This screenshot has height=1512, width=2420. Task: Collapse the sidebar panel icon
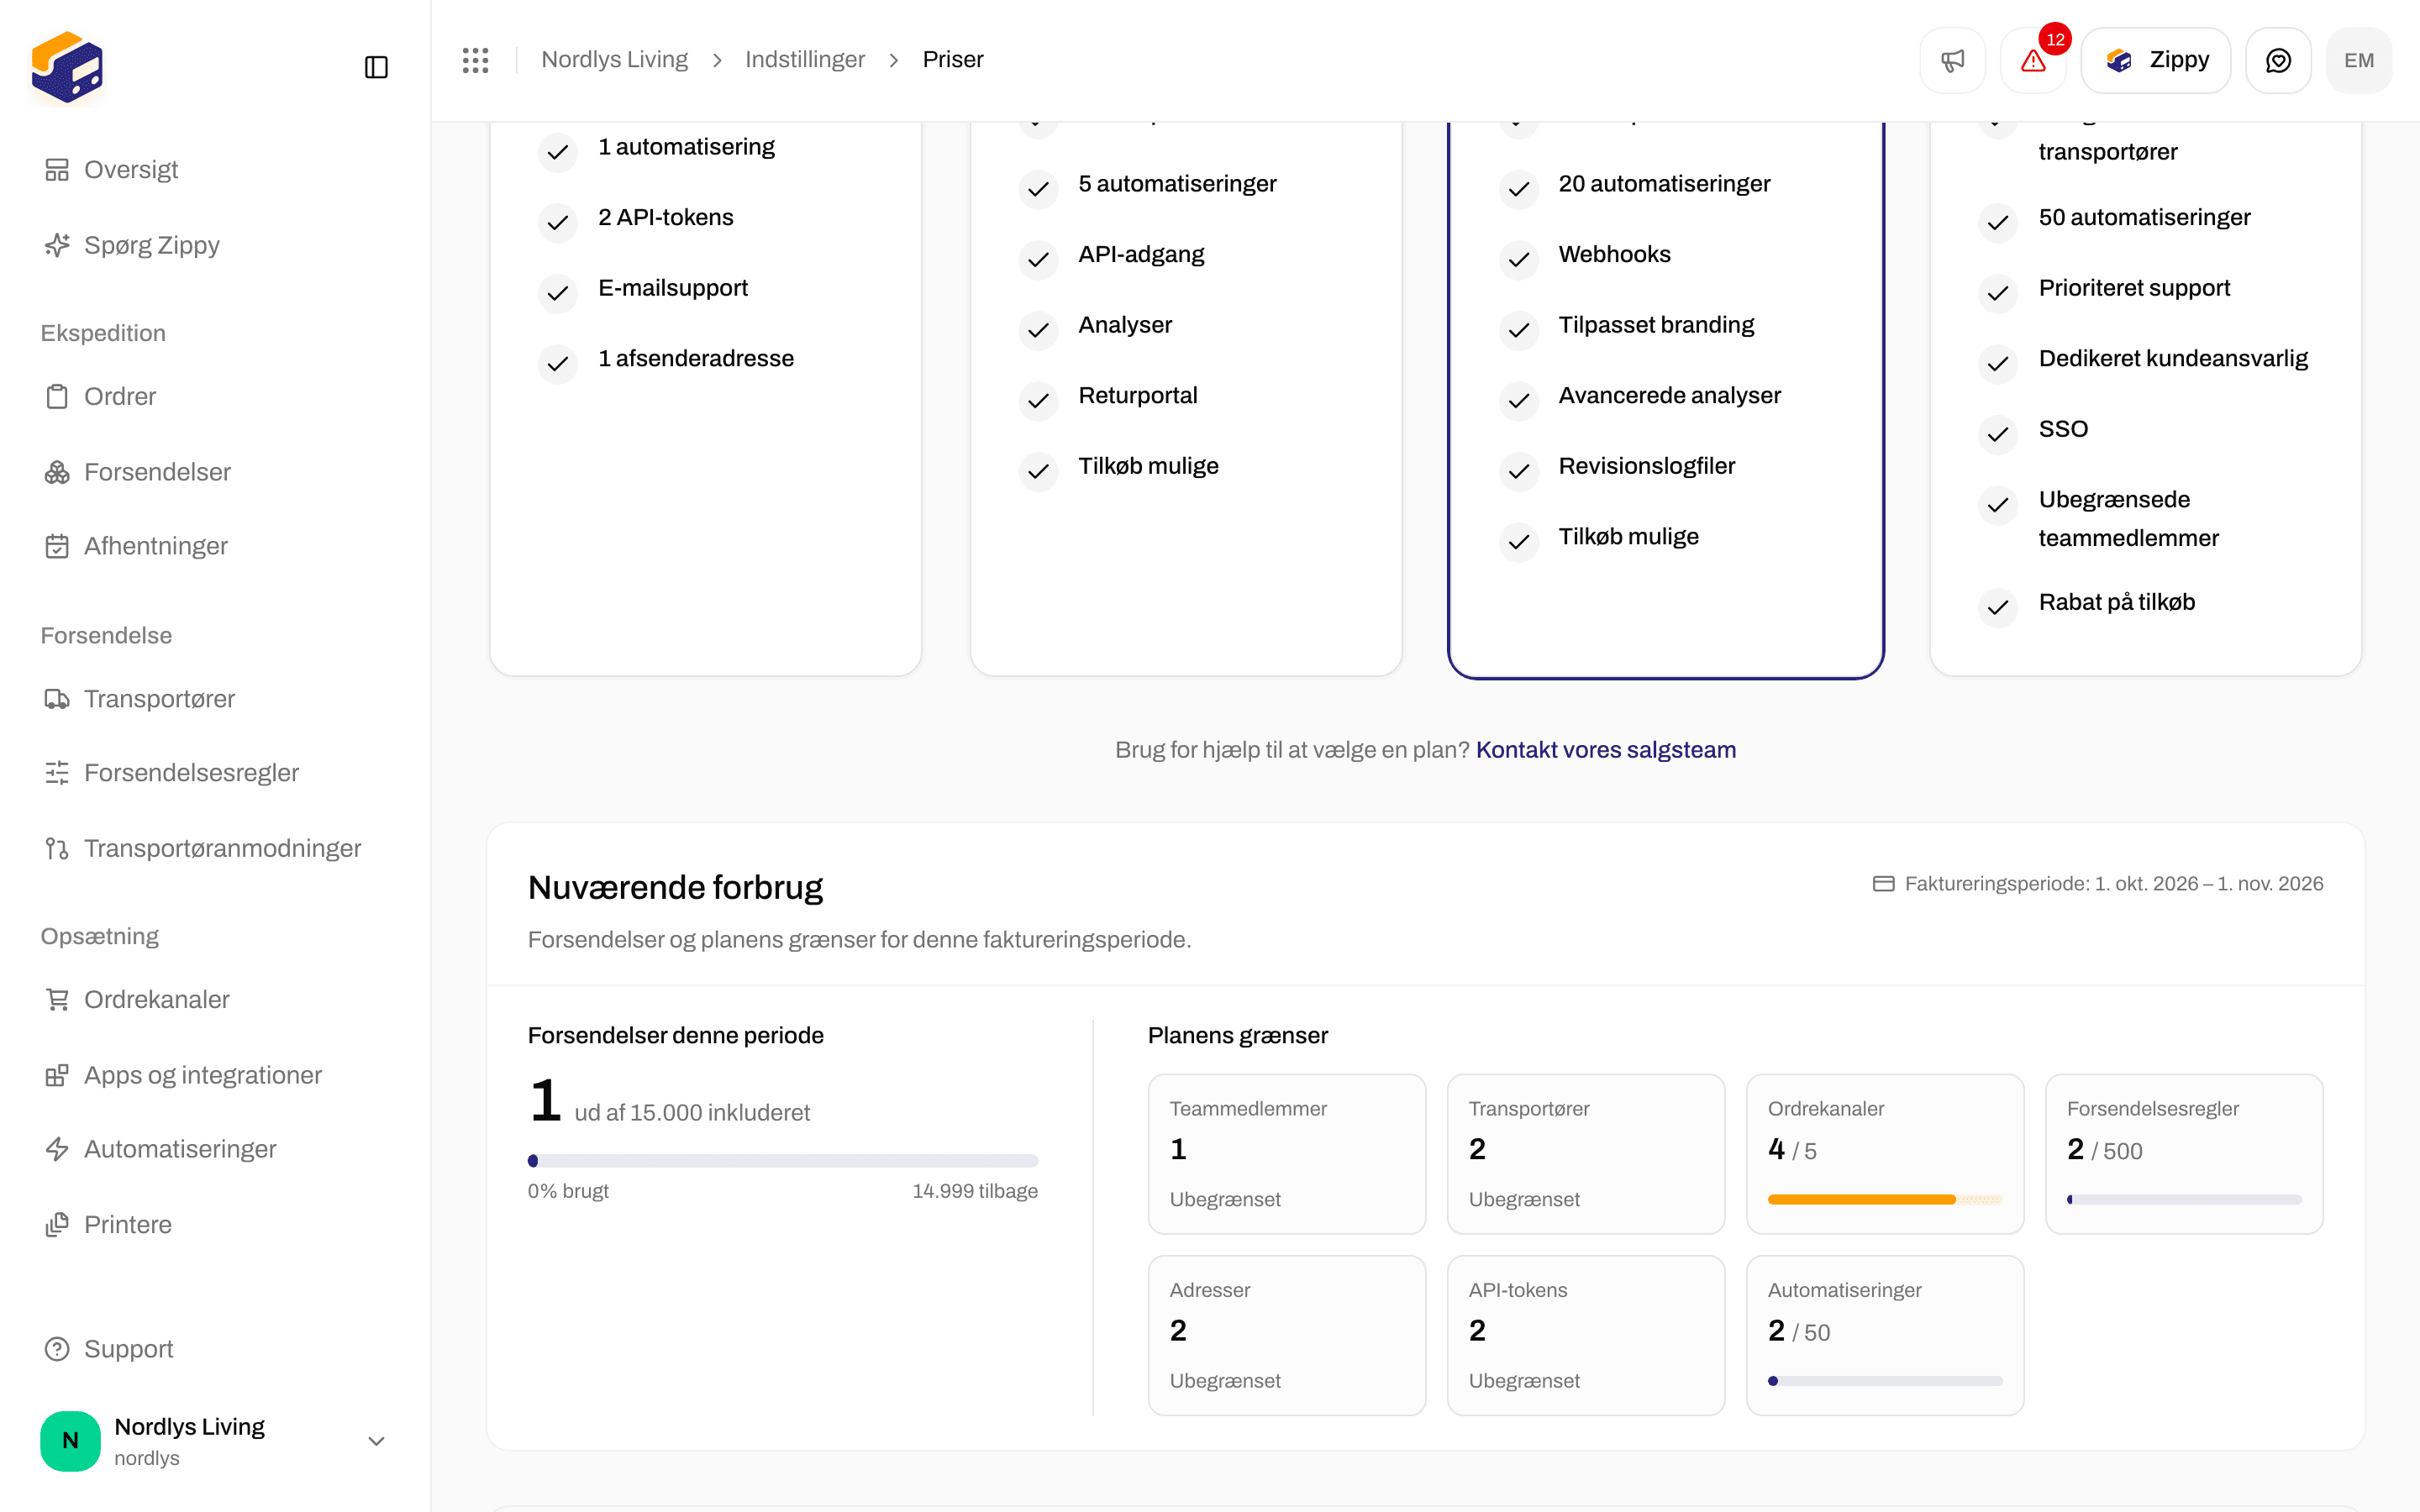tap(376, 67)
